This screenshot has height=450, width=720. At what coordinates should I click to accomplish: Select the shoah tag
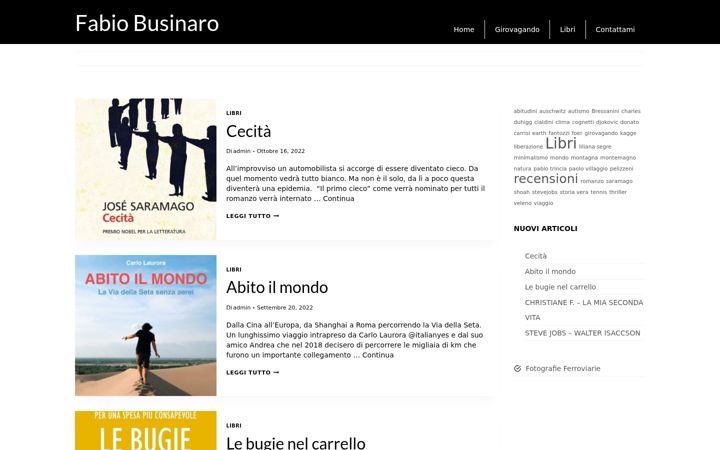522,192
